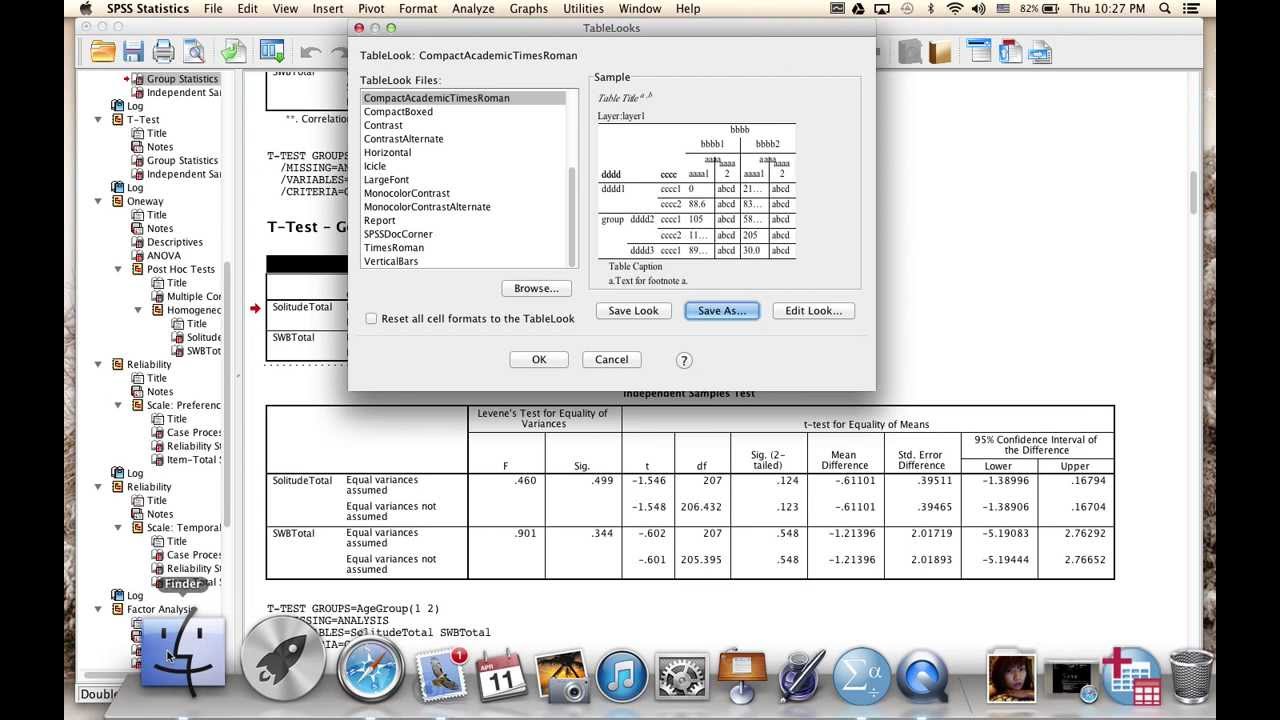Select Icicle TableLook file
Viewport: 1280px width, 720px height.
[374, 166]
